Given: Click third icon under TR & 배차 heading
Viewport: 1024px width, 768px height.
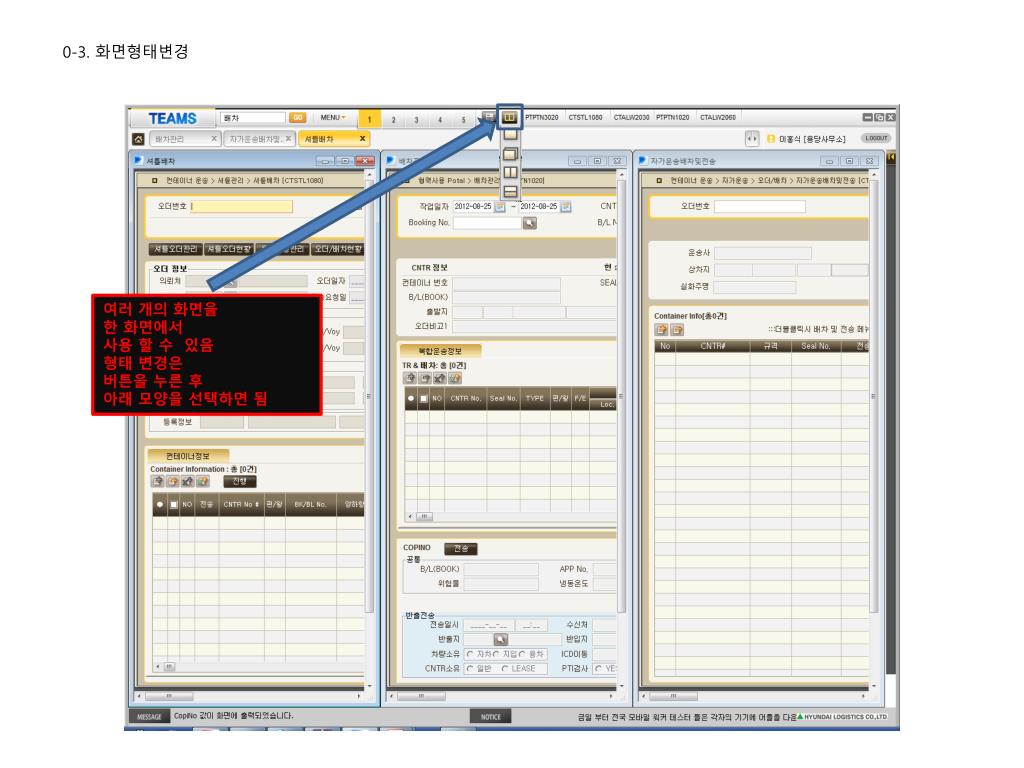Looking at the screenshot, I should [440, 378].
